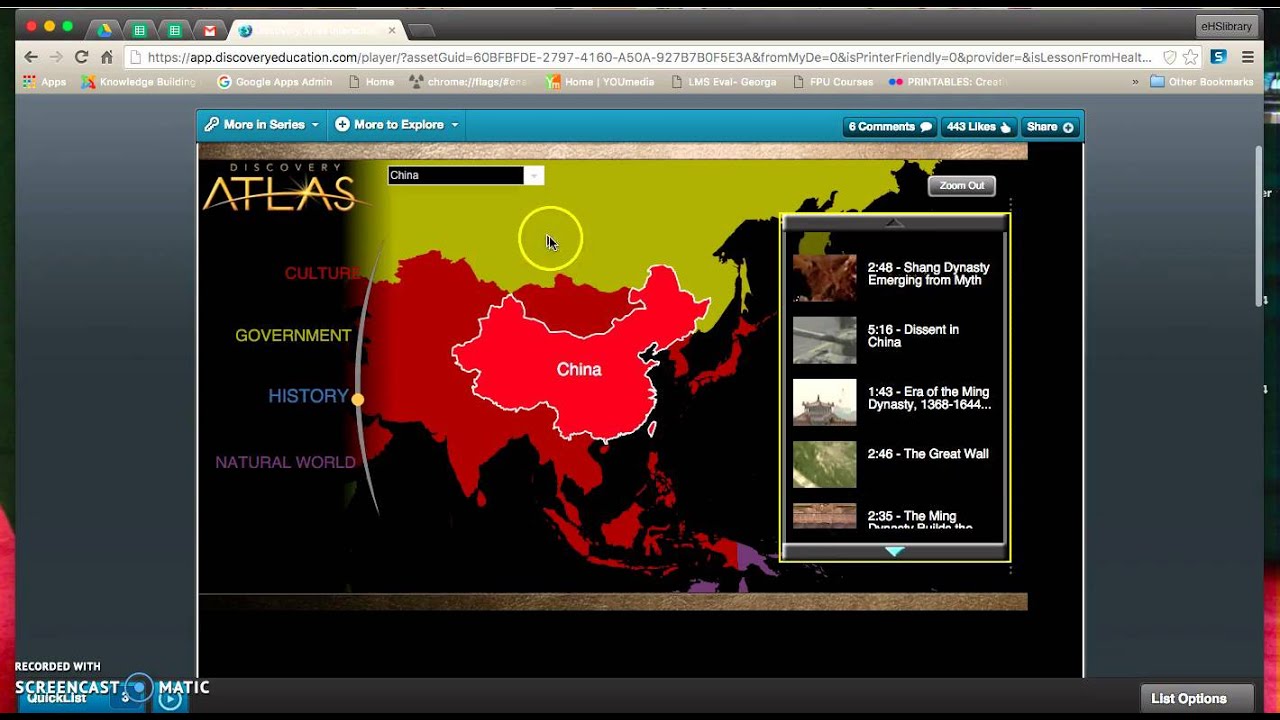Click the orange dial marker beside HISTORY

point(358,399)
